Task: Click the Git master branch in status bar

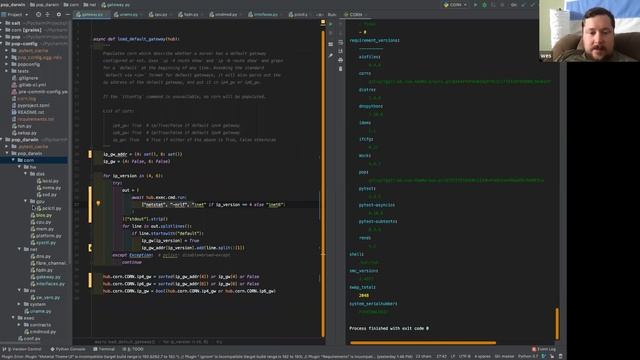Action: [504, 356]
